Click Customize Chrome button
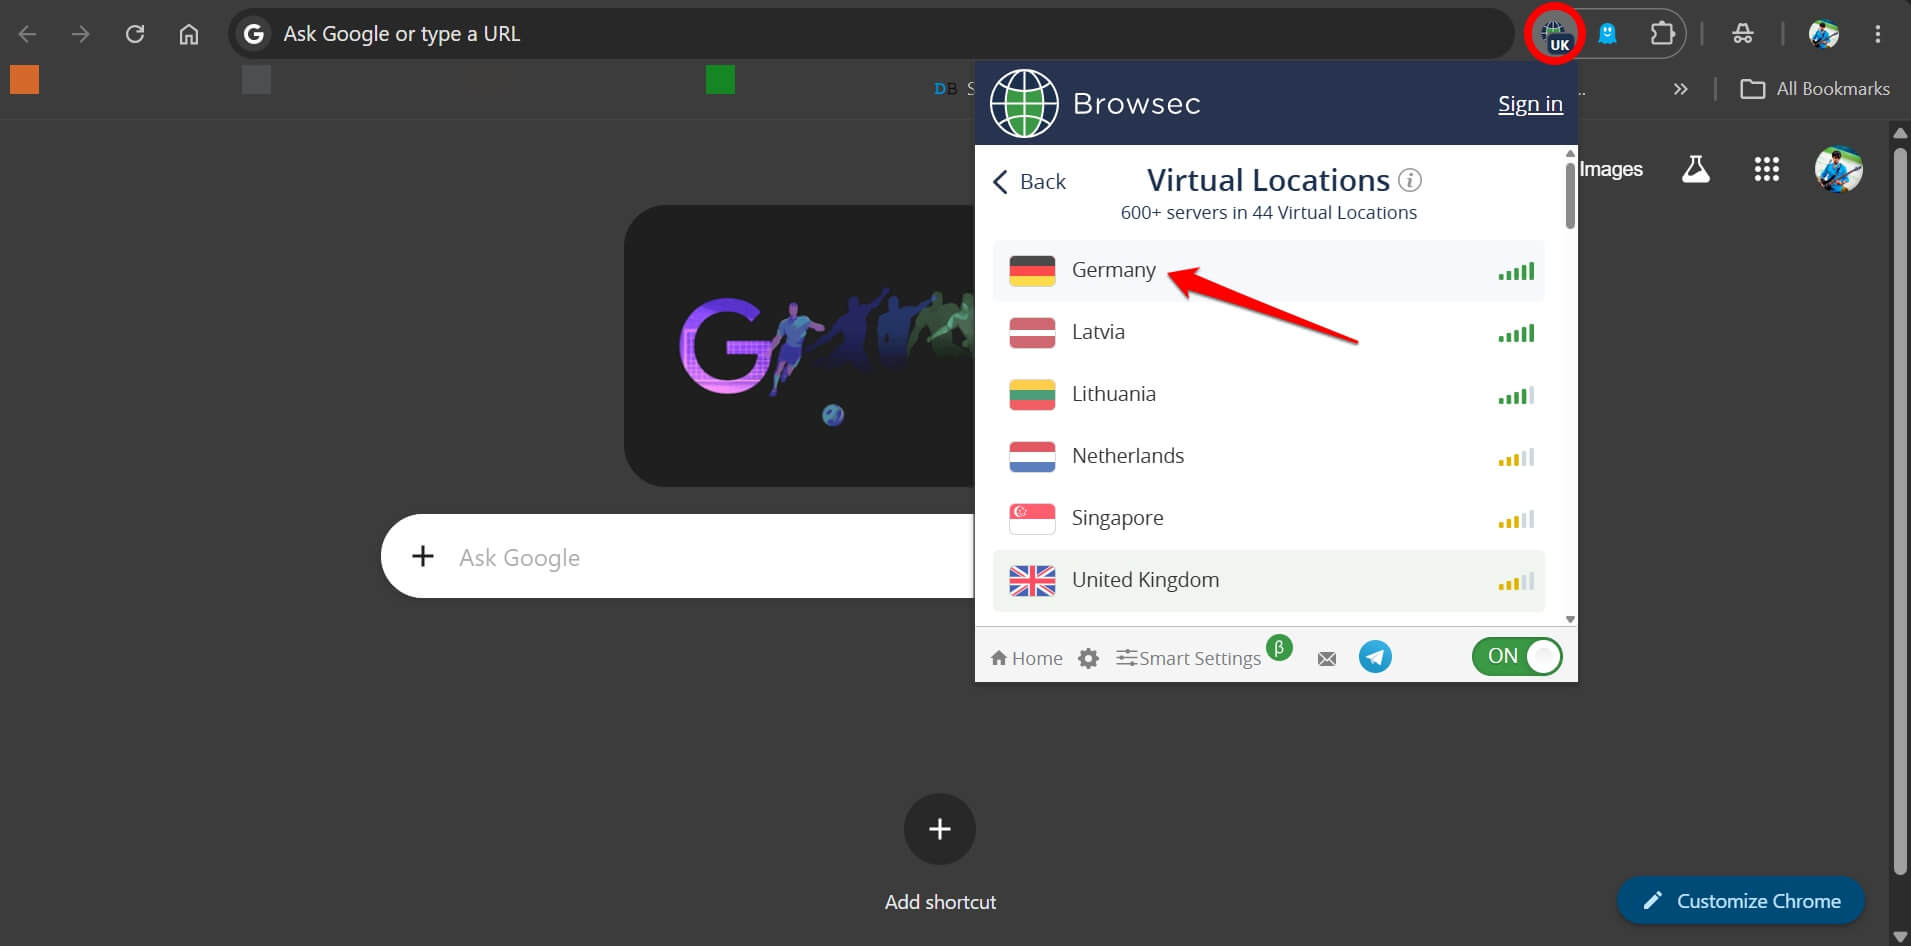The image size is (1911, 946). (1741, 901)
